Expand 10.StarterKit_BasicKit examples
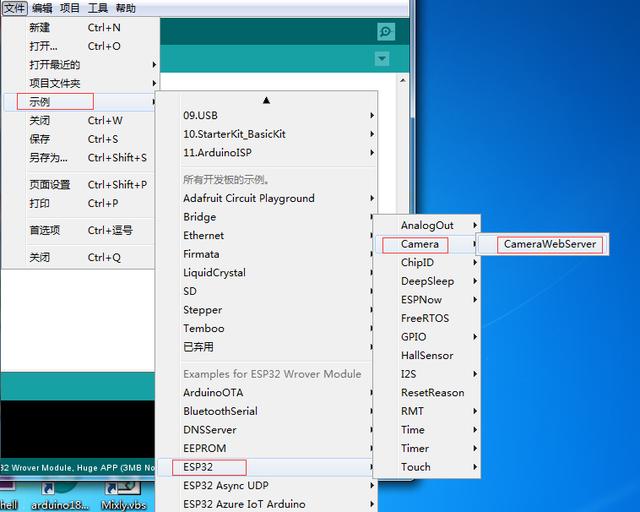 point(267,134)
